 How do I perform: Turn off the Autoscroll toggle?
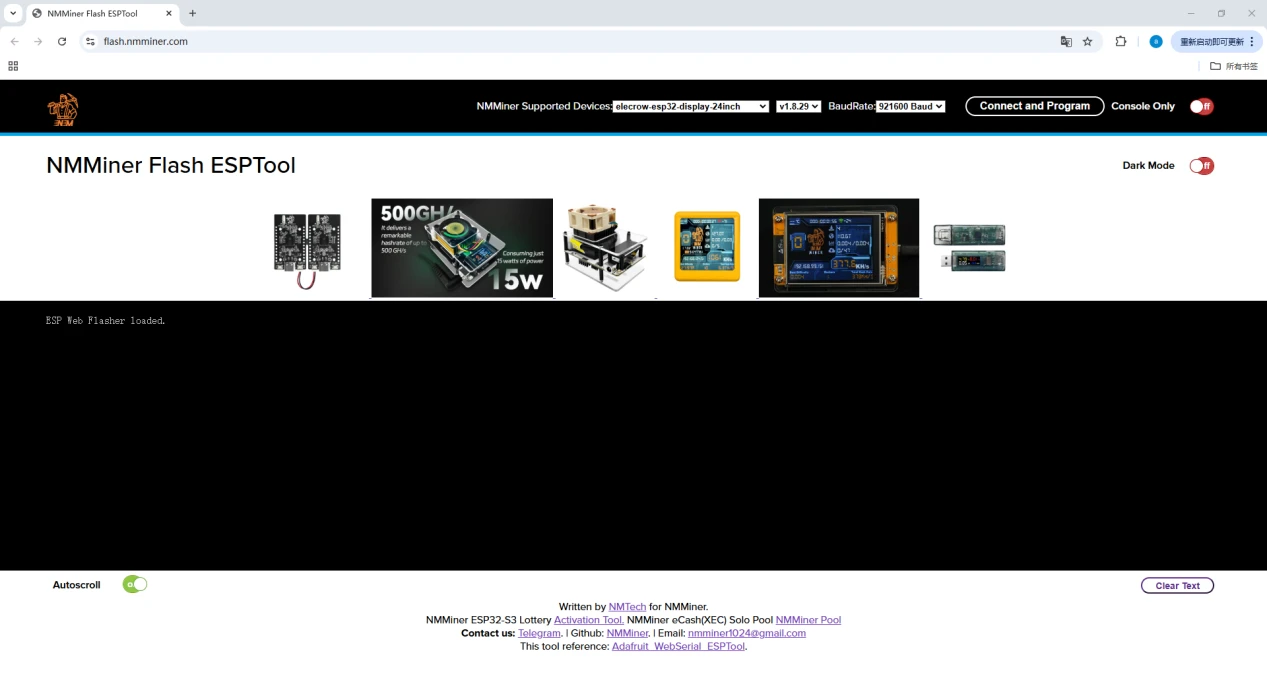click(135, 584)
